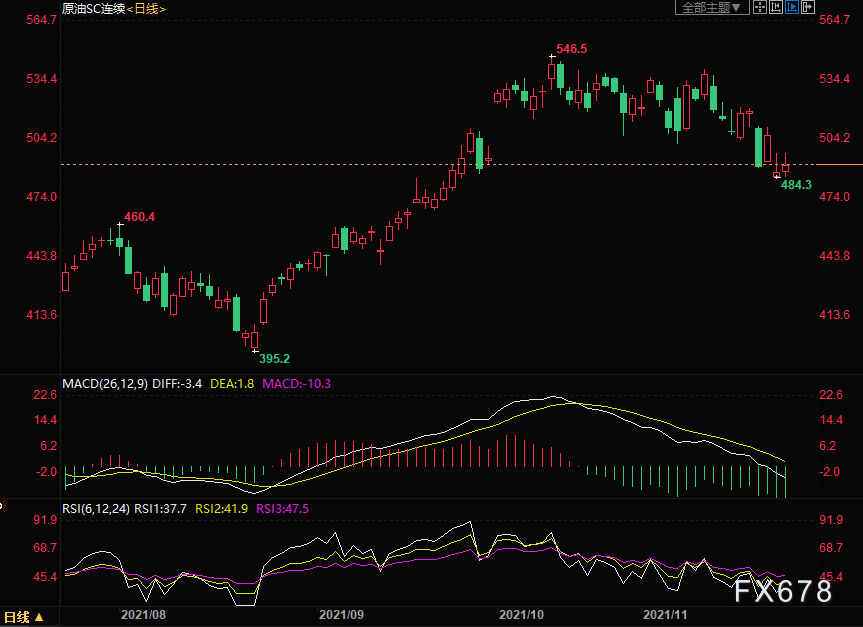
Task: Click the 395.2 low price marker
Action: coord(274,359)
